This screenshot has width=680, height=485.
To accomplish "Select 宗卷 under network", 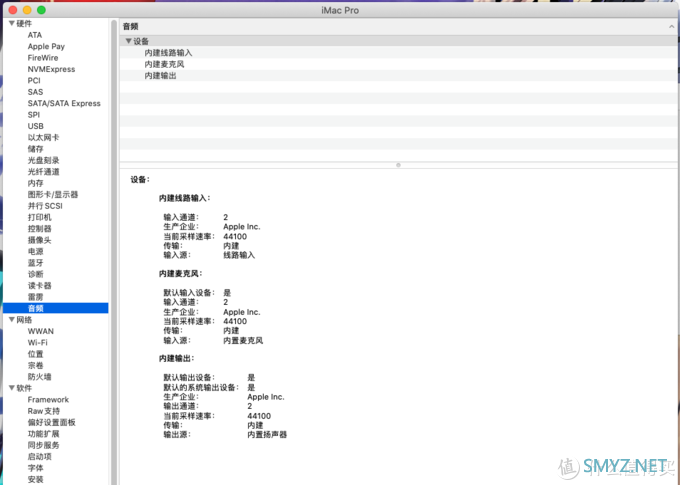I will click(36, 365).
